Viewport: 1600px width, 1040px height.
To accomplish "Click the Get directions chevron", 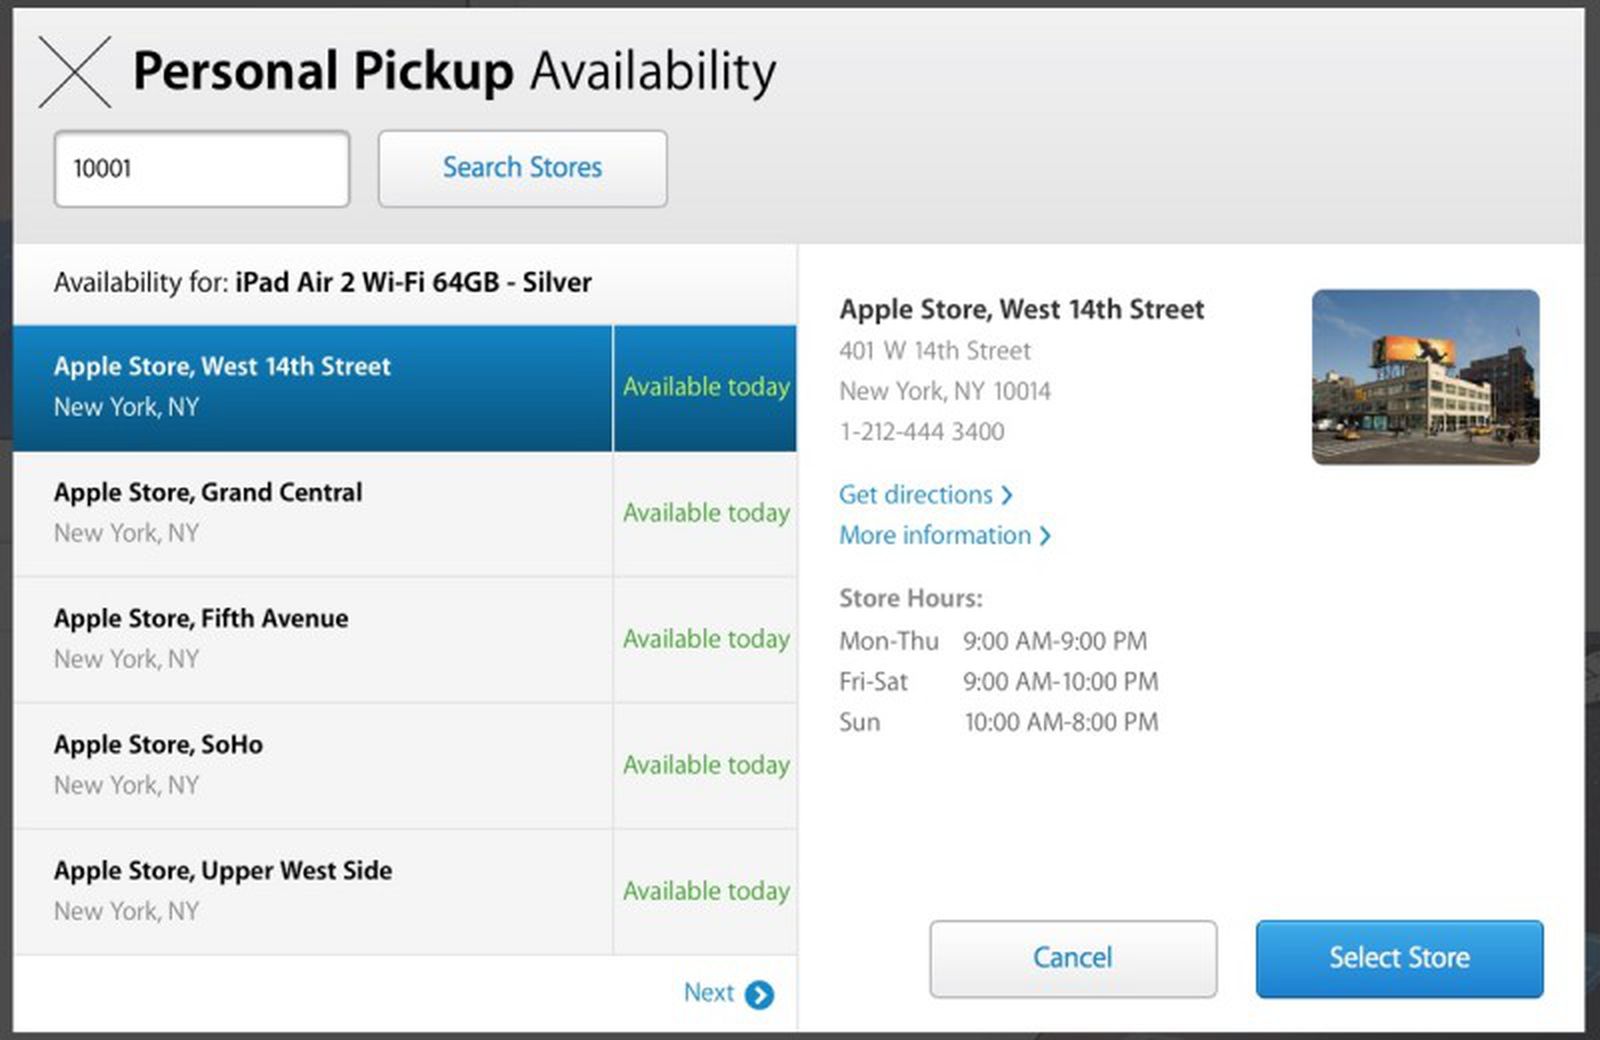I will (x=1007, y=495).
